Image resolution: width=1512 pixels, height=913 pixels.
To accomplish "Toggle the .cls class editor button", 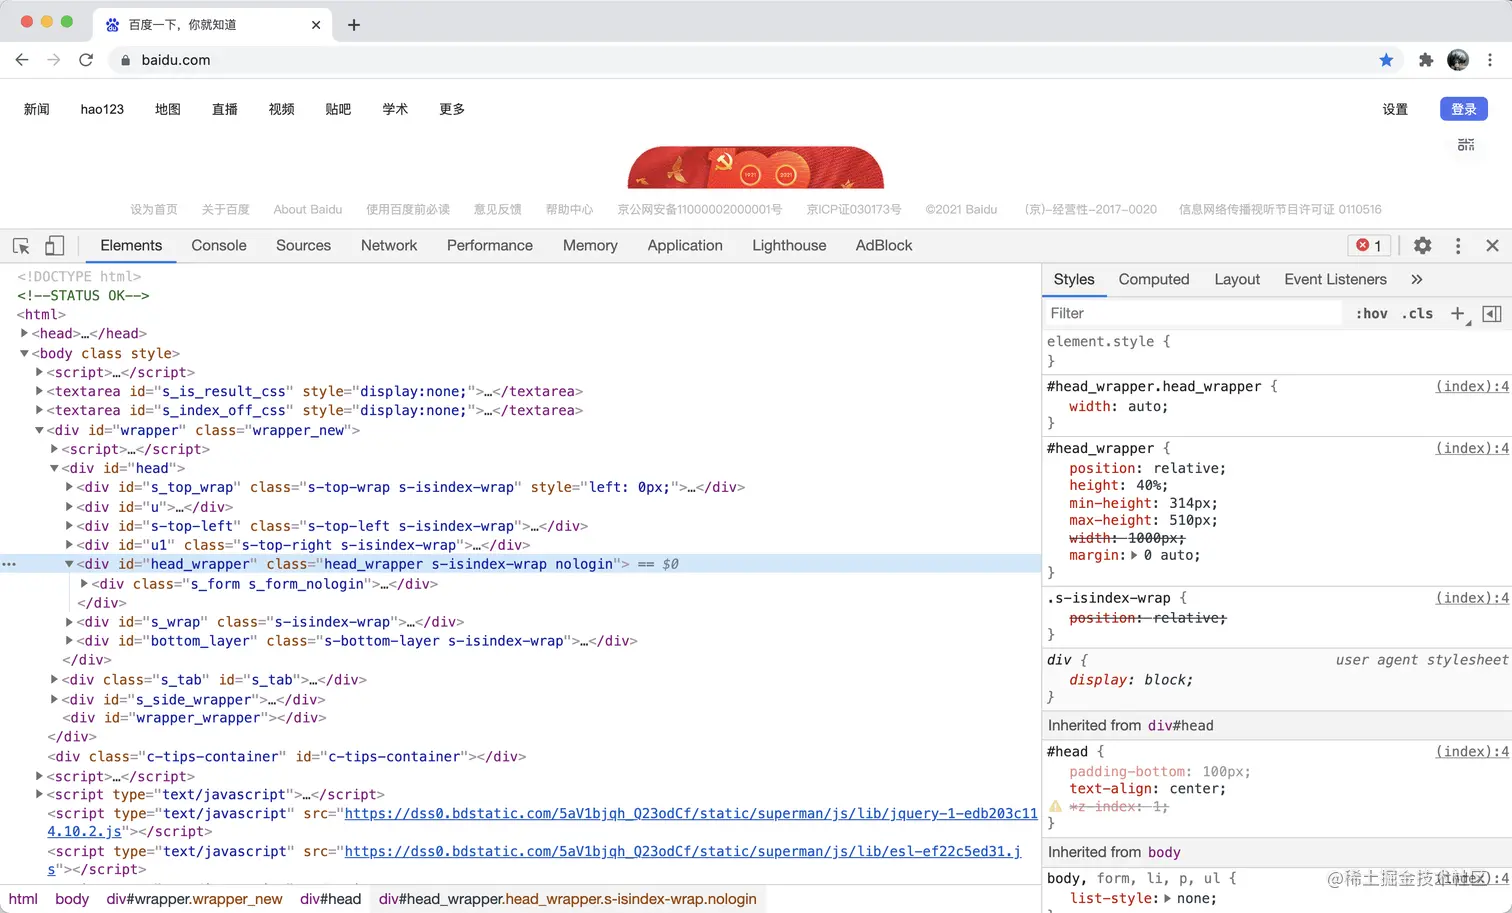I will click(x=1417, y=313).
